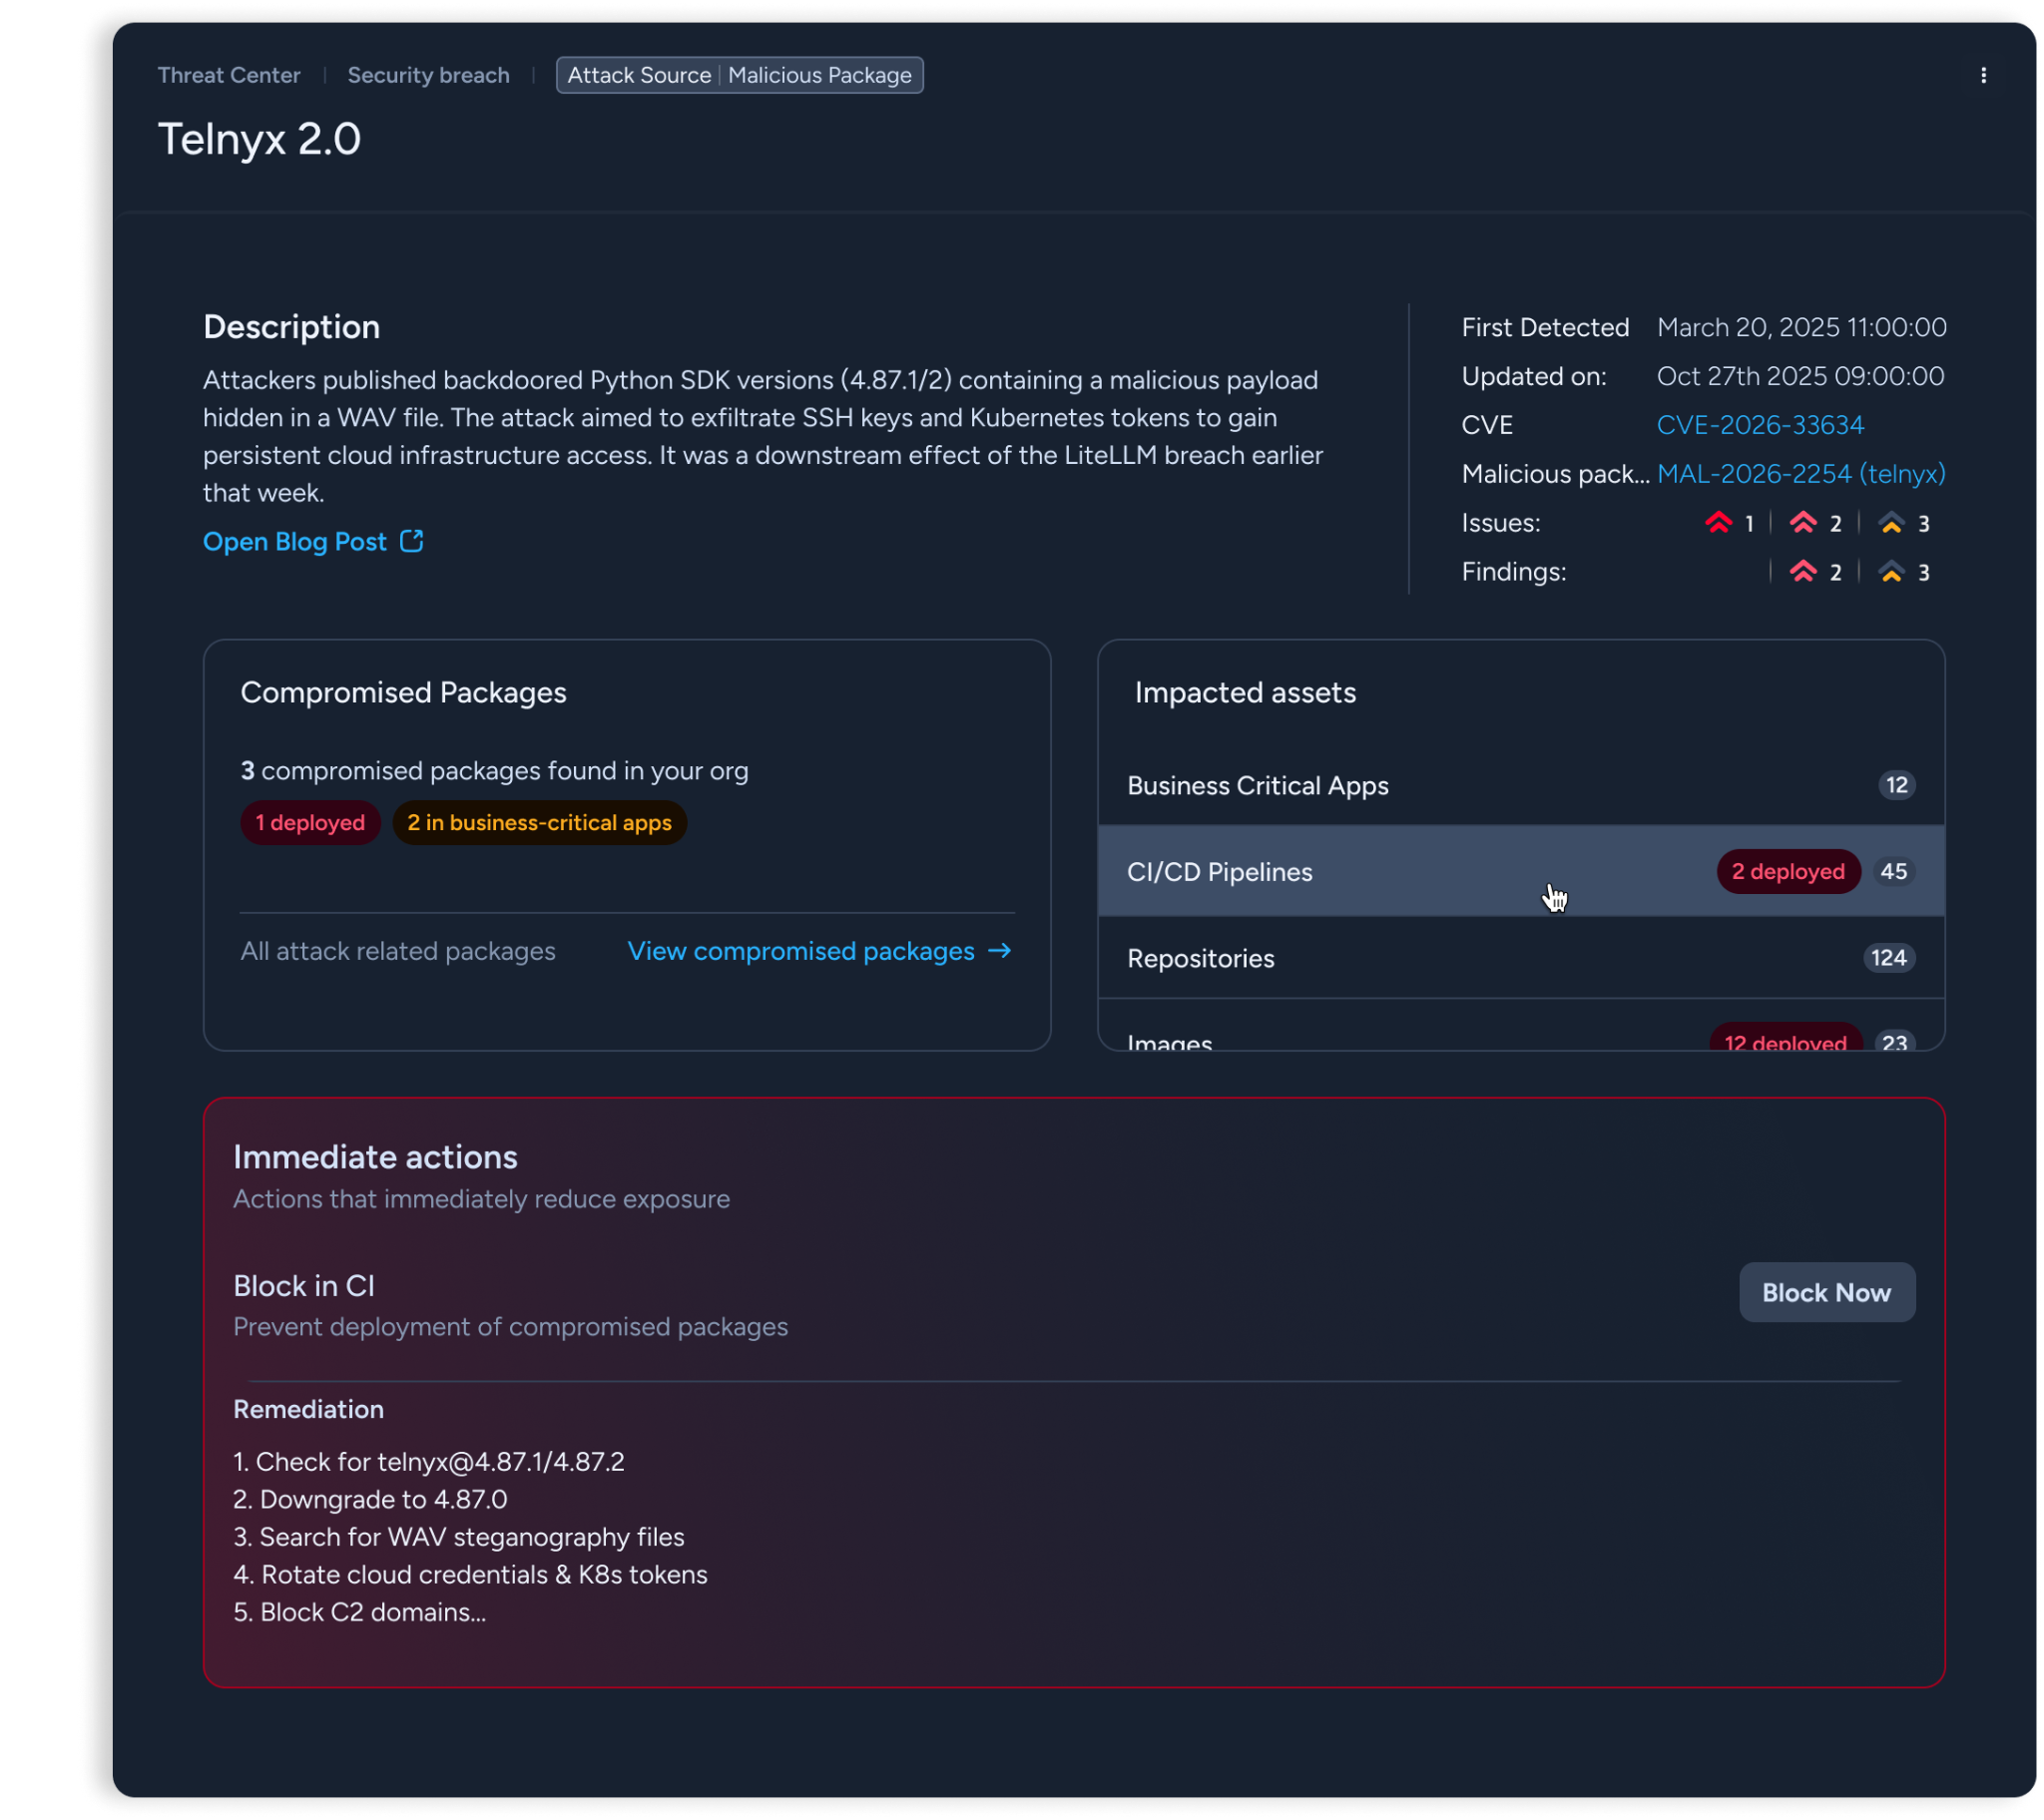Click the Immediate actions heading
The width and height of the screenshot is (2044, 1820).
tap(375, 1157)
